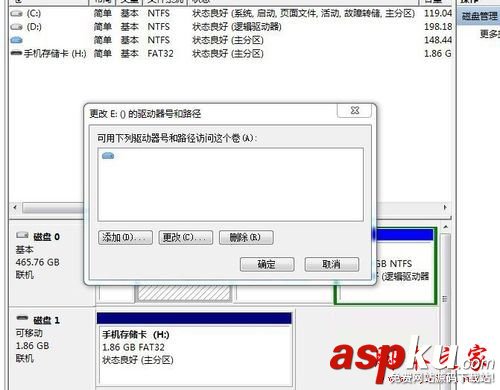Click FAT32 file system cell
This screenshot has height=390, width=500.
click(x=160, y=54)
